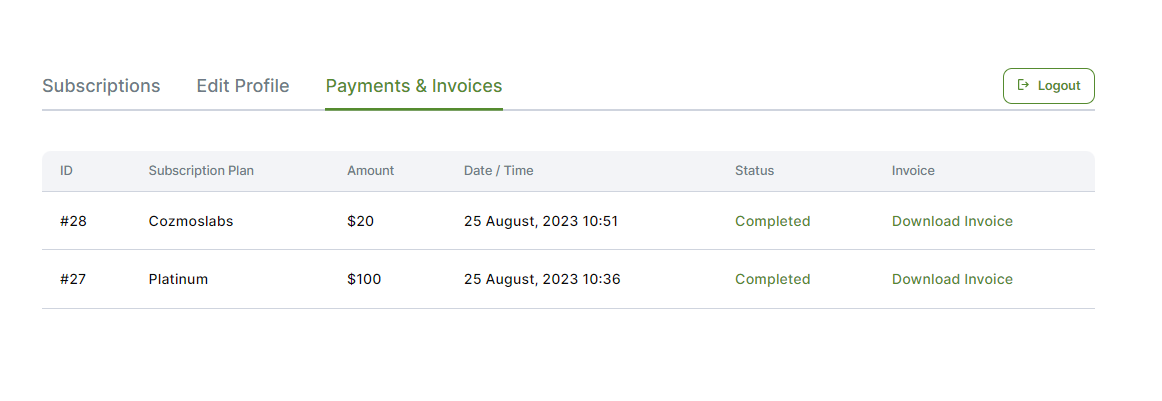Click the Logout button

click(x=1049, y=86)
